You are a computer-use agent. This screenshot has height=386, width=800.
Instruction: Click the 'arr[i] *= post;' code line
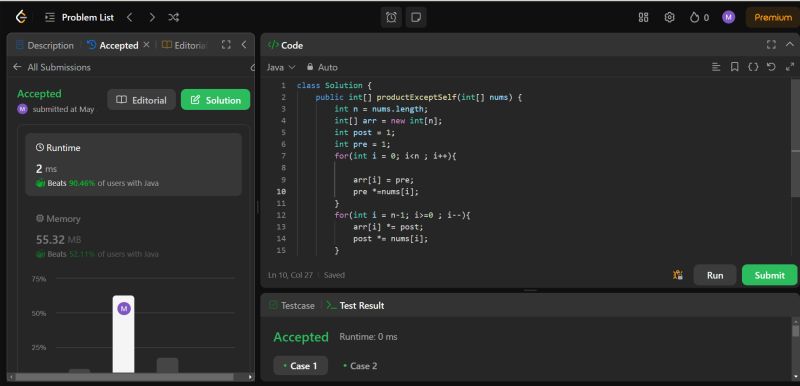click(x=388, y=227)
